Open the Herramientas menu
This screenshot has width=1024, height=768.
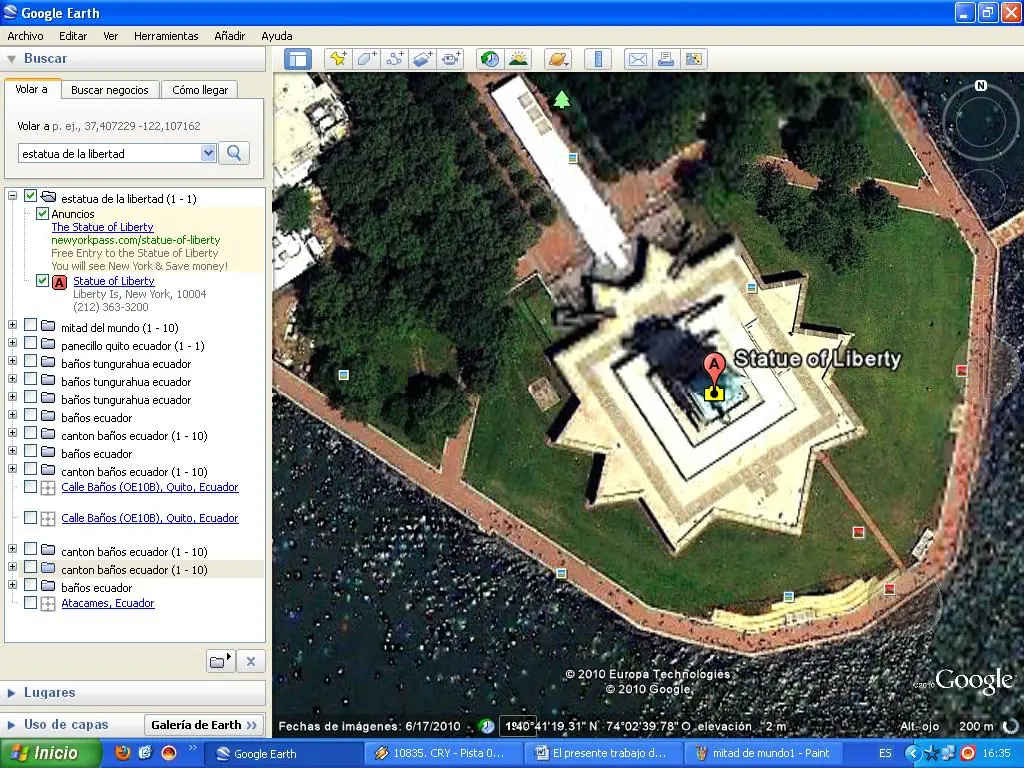(x=166, y=36)
